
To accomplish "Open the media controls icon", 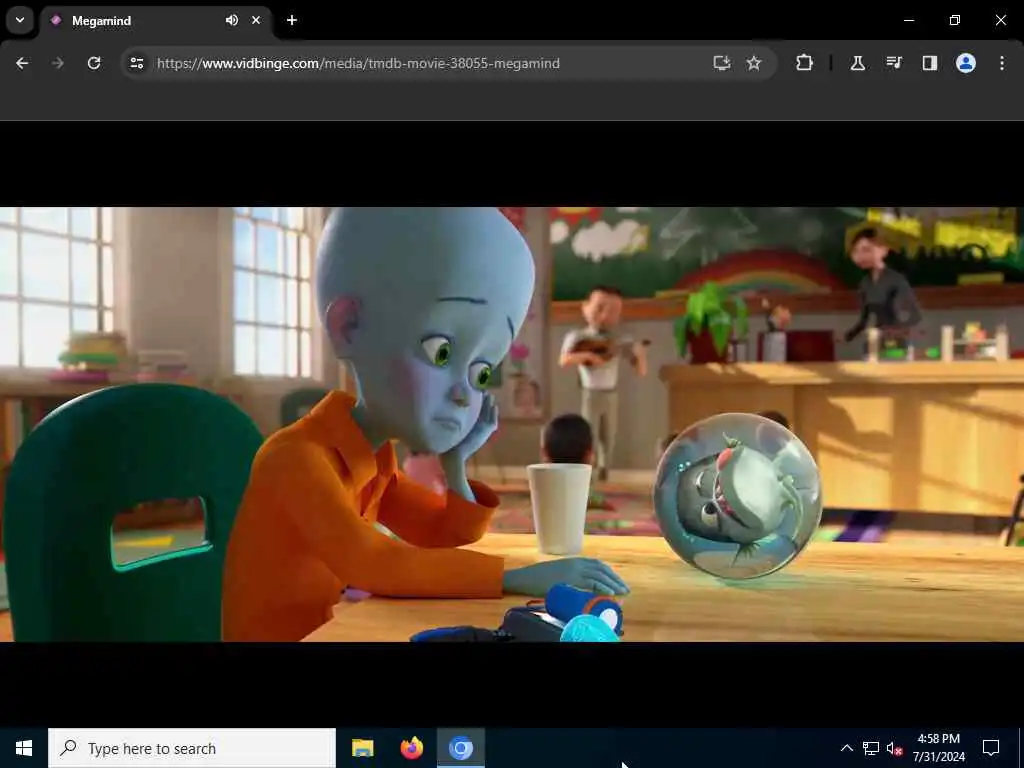I will [x=894, y=63].
